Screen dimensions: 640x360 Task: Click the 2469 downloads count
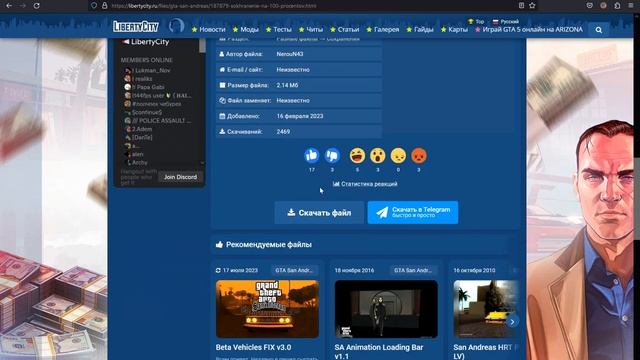point(283,131)
